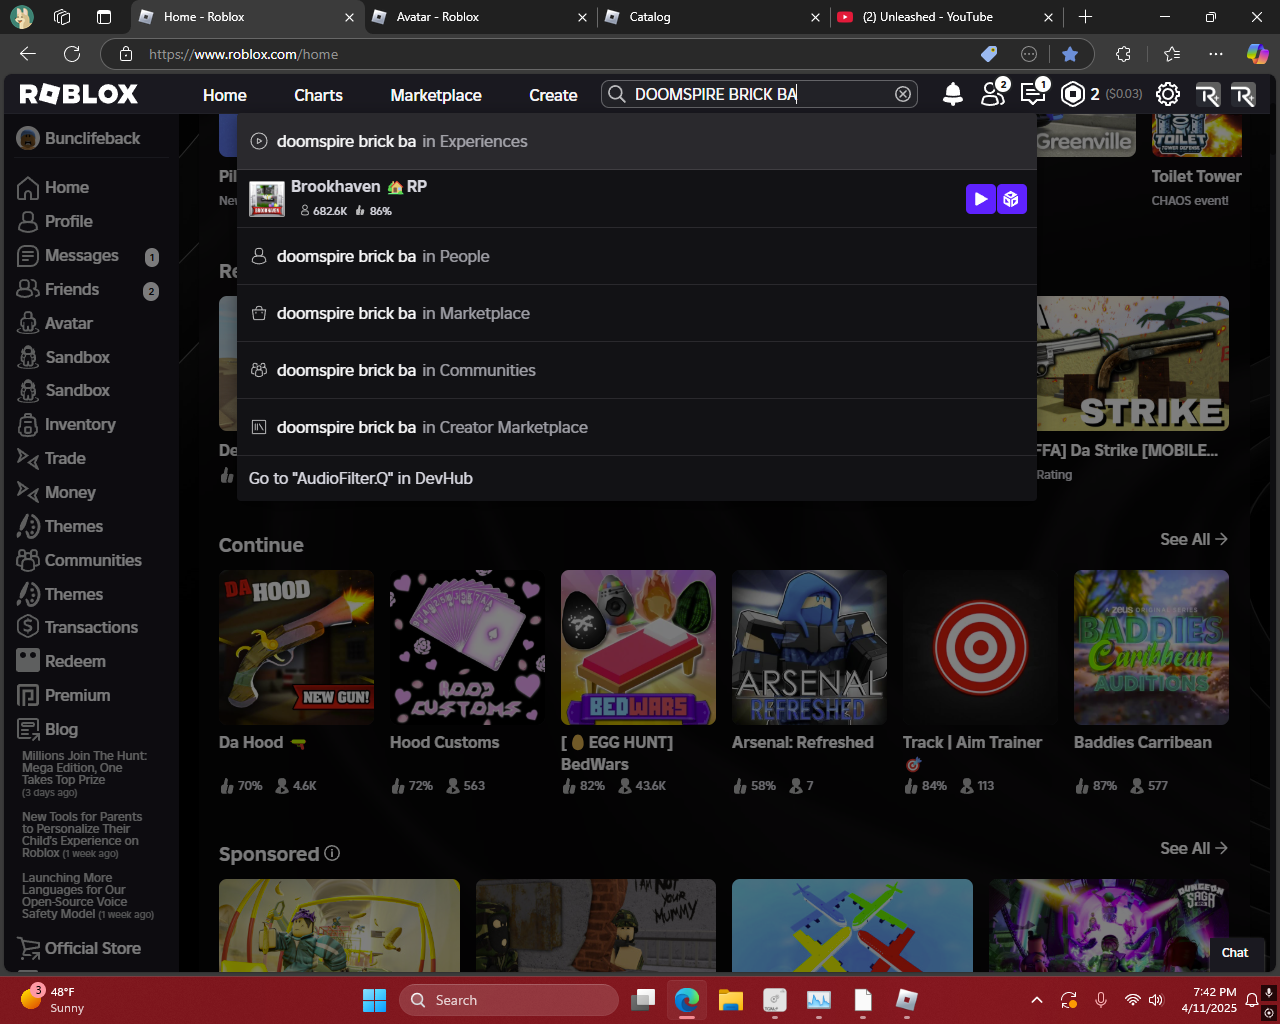
Task: Open Robux balance icon
Action: click(1073, 94)
